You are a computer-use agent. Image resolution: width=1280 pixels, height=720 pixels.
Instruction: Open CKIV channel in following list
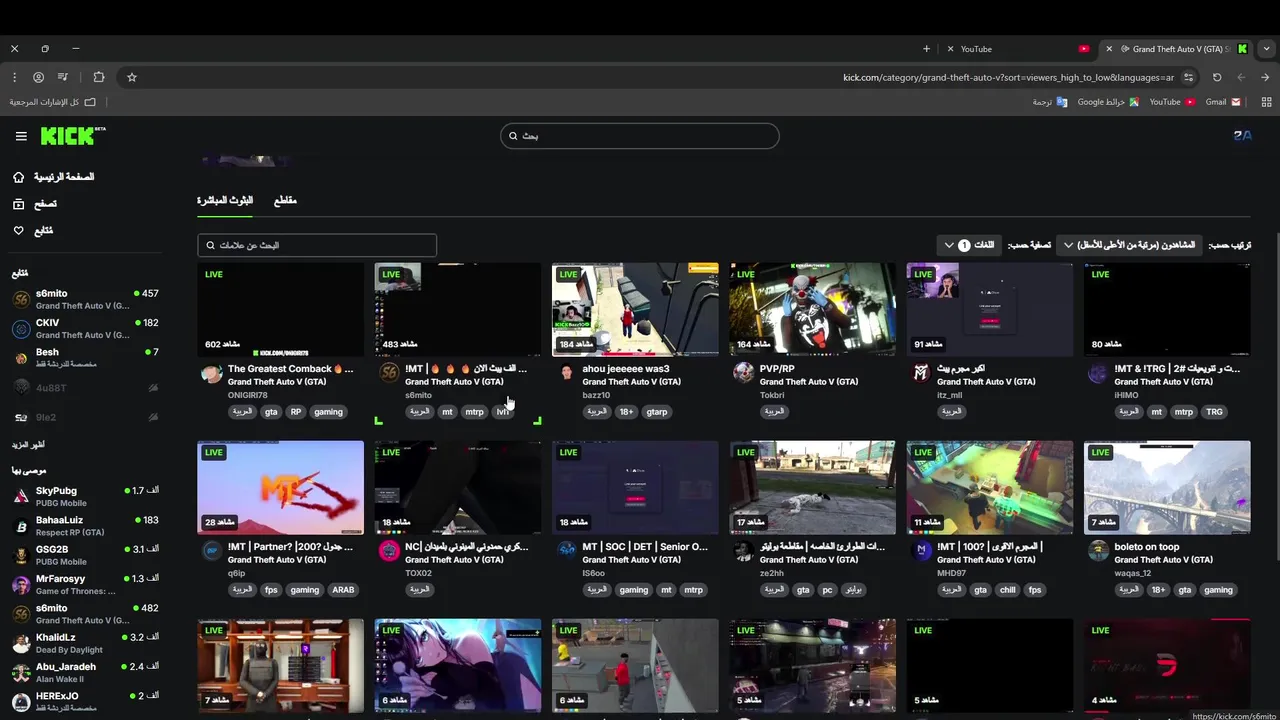coord(85,329)
